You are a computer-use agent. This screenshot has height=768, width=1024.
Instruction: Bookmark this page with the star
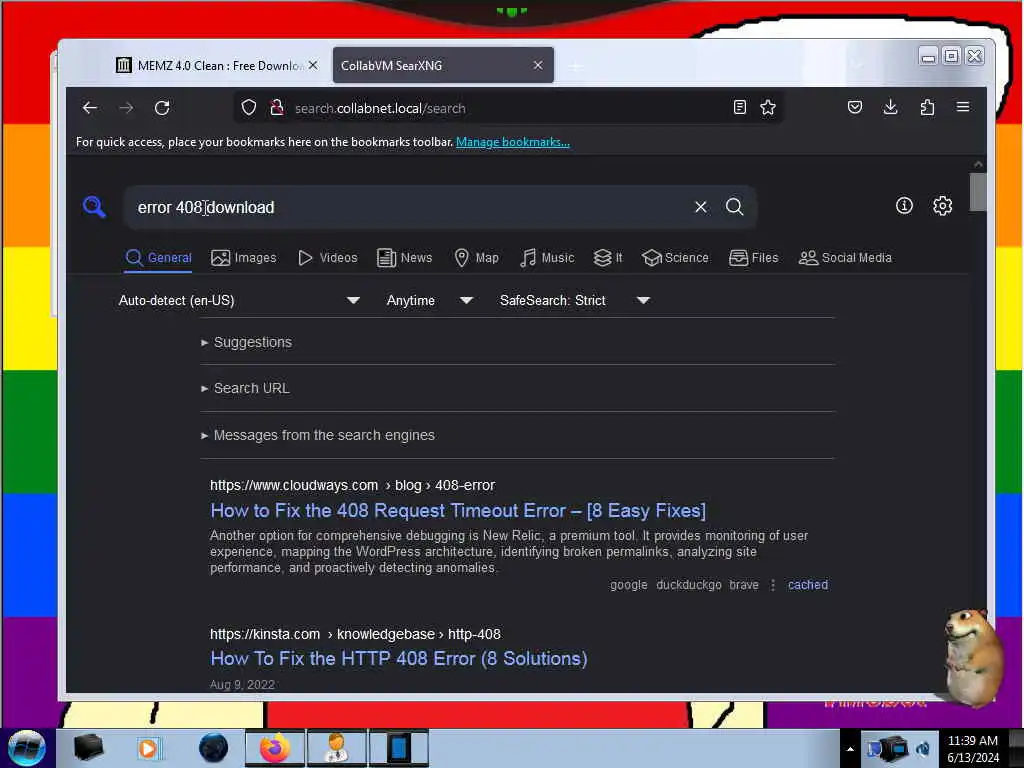pos(768,108)
